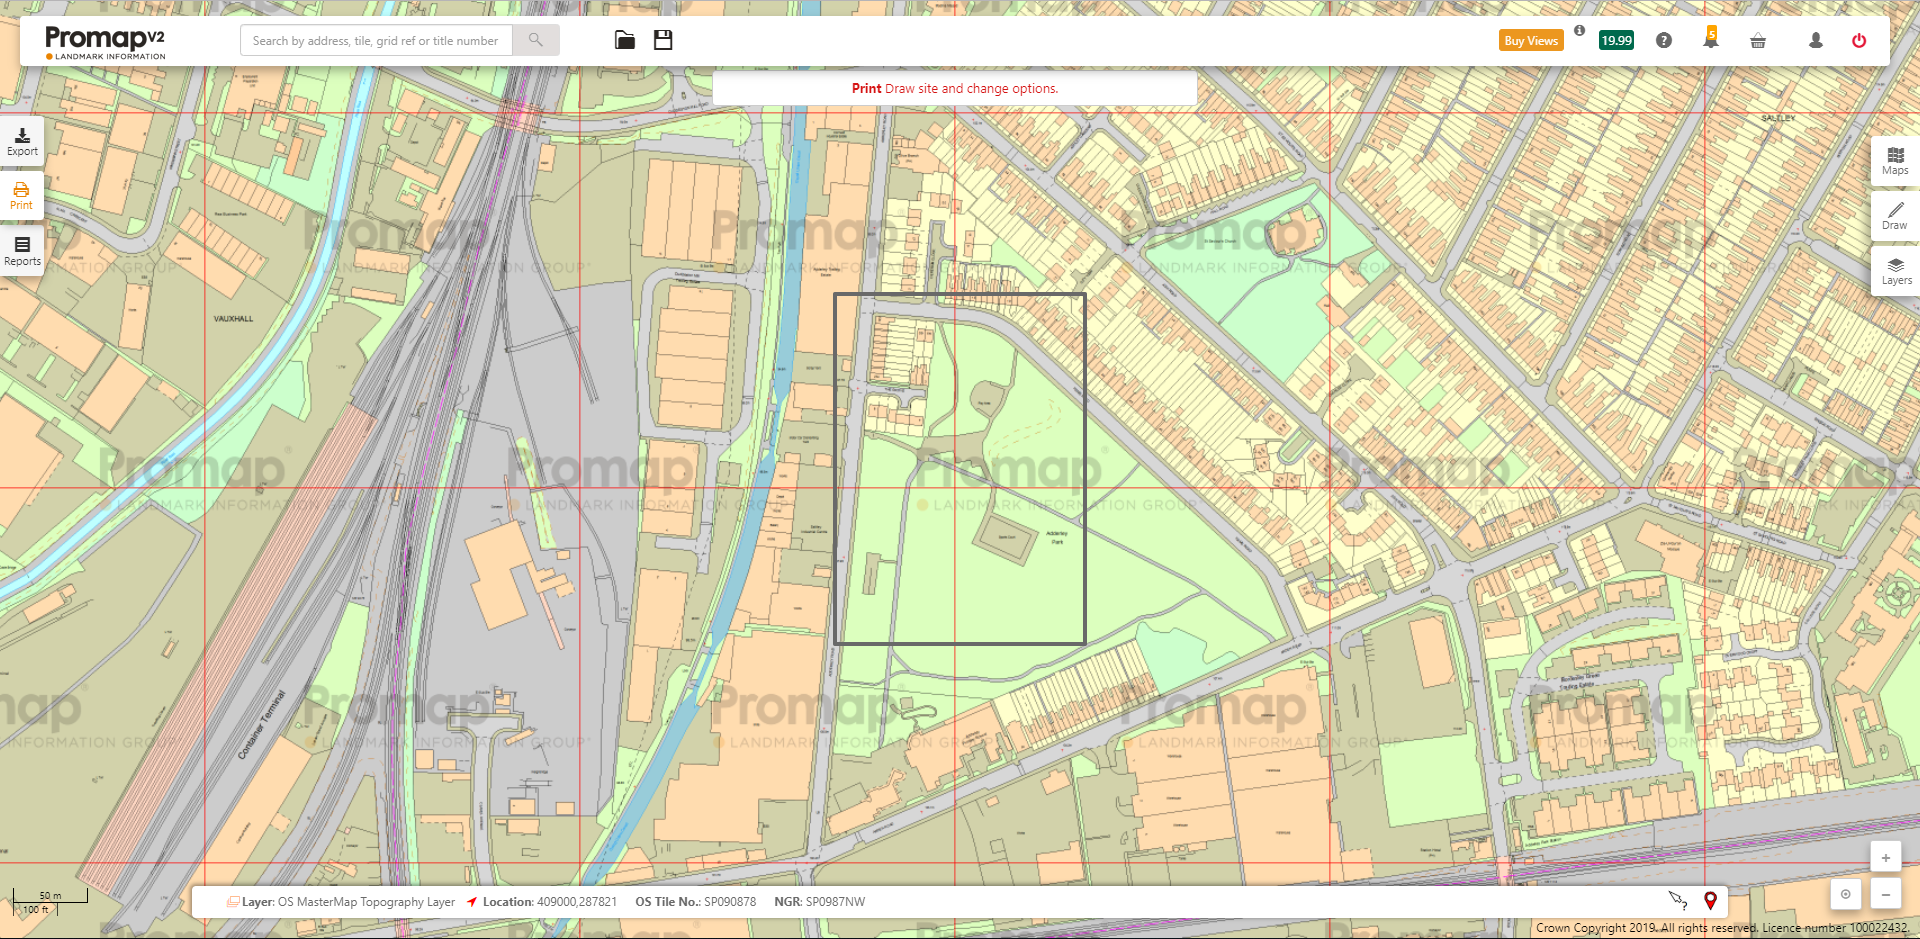Zoom in with the plus button

(1886, 857)
